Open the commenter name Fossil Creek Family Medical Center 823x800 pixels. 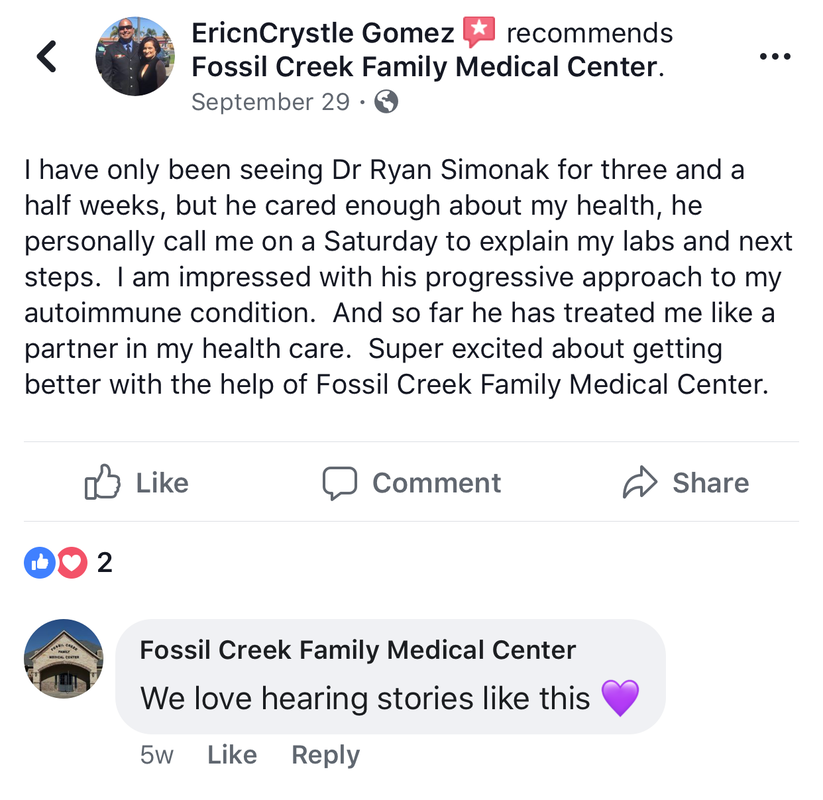[357, 650]
